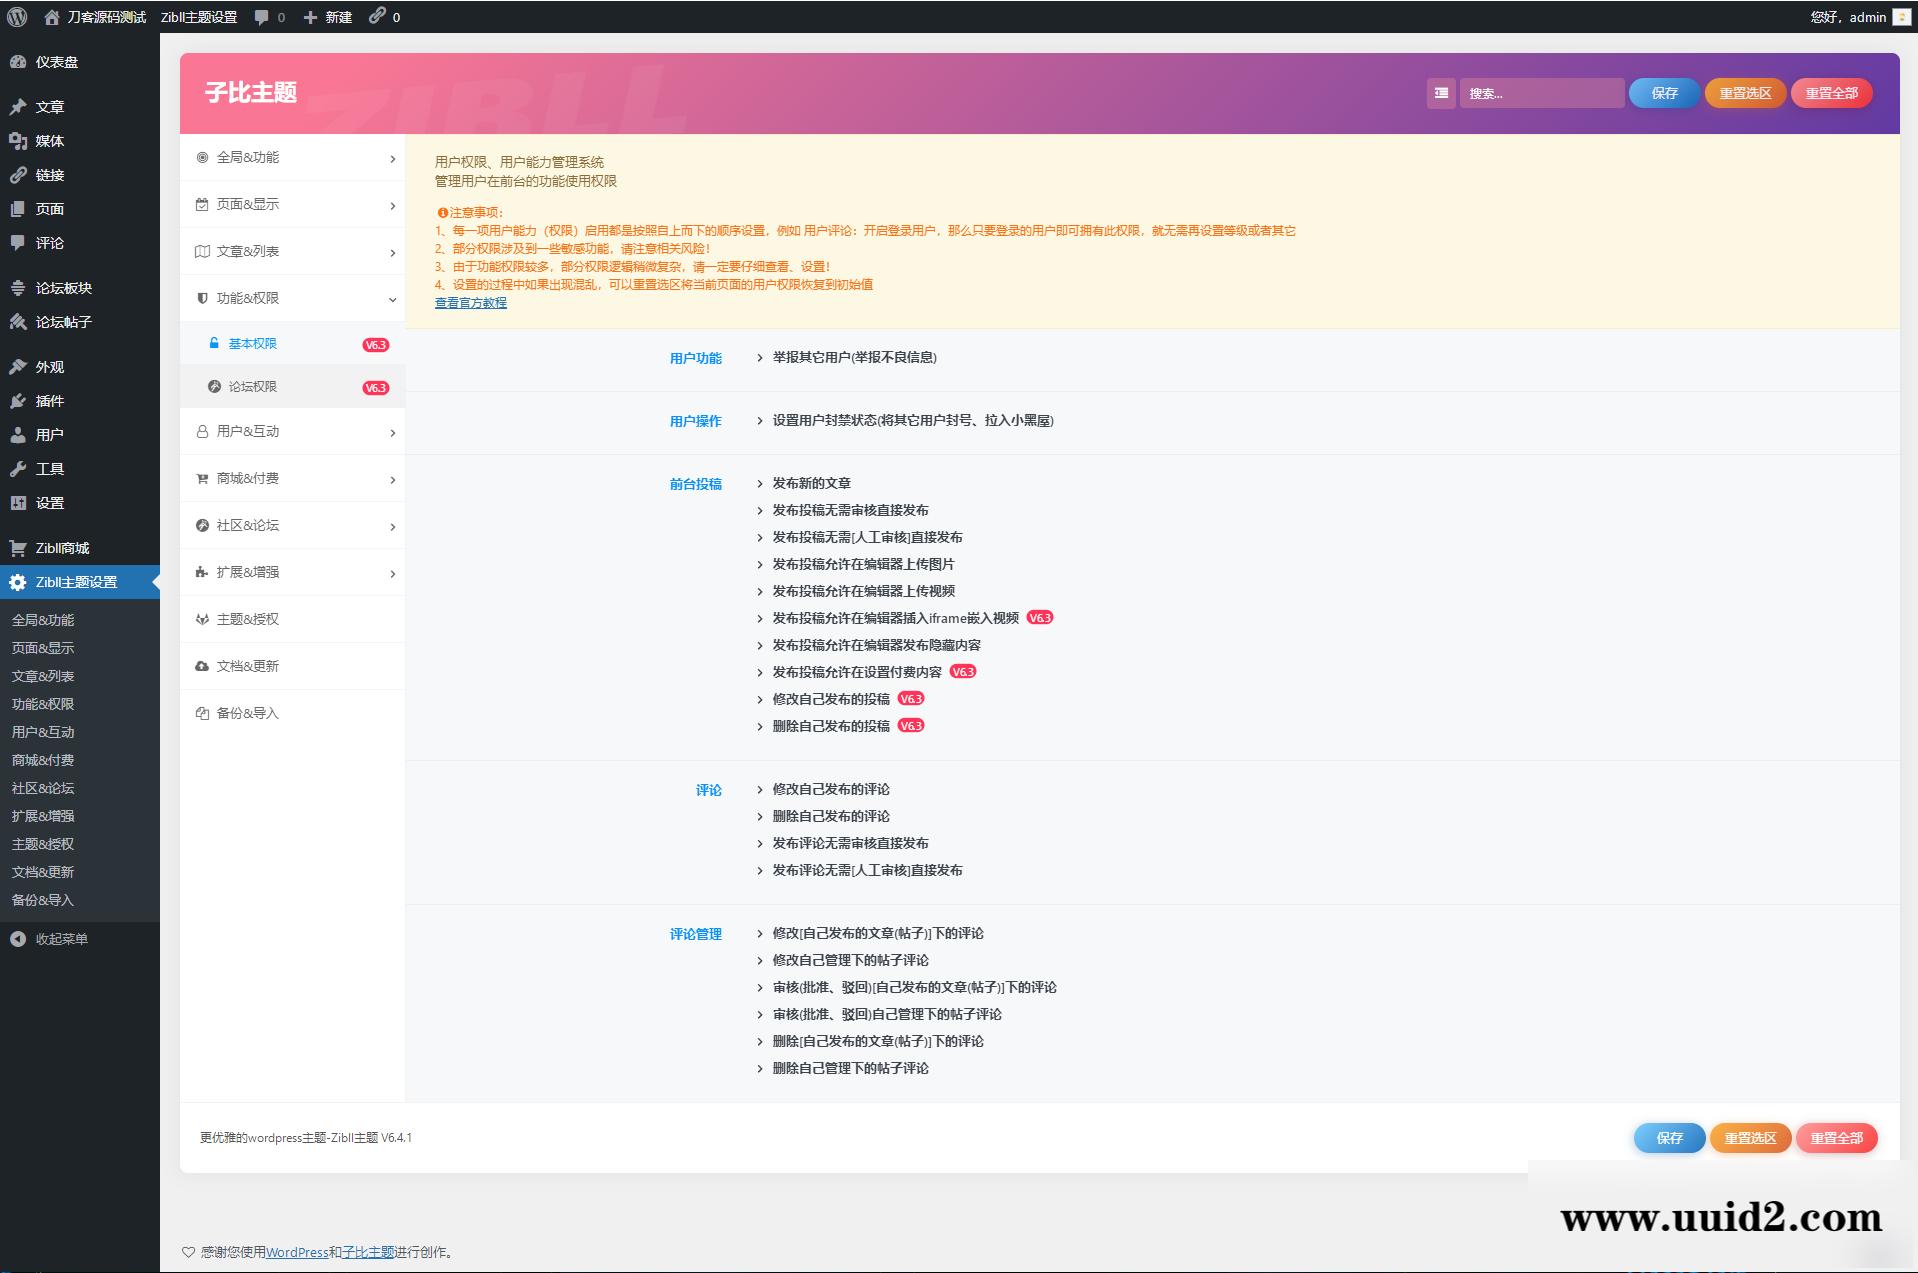
Task: Select the 媒体 media library icon
Action: coord(18,141)
